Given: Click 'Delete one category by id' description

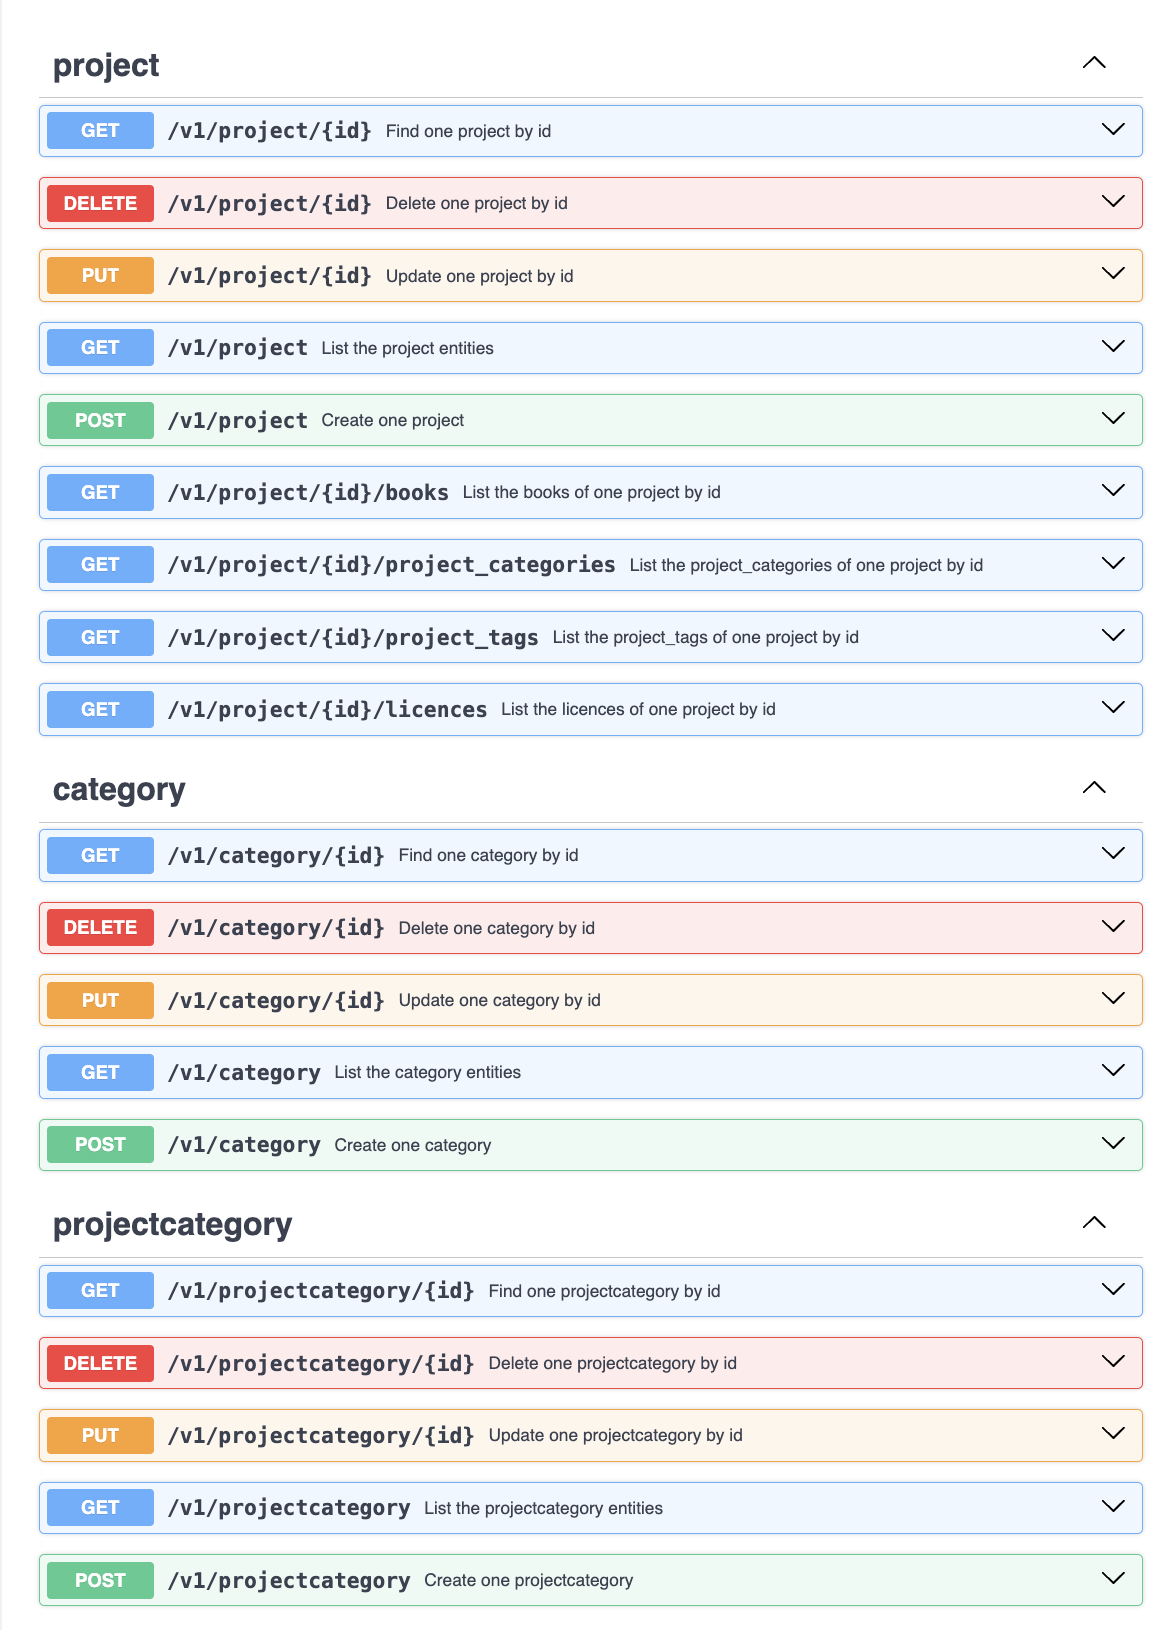Looking at the screenshot, I should pyautogui.click(x=497, y=928).
